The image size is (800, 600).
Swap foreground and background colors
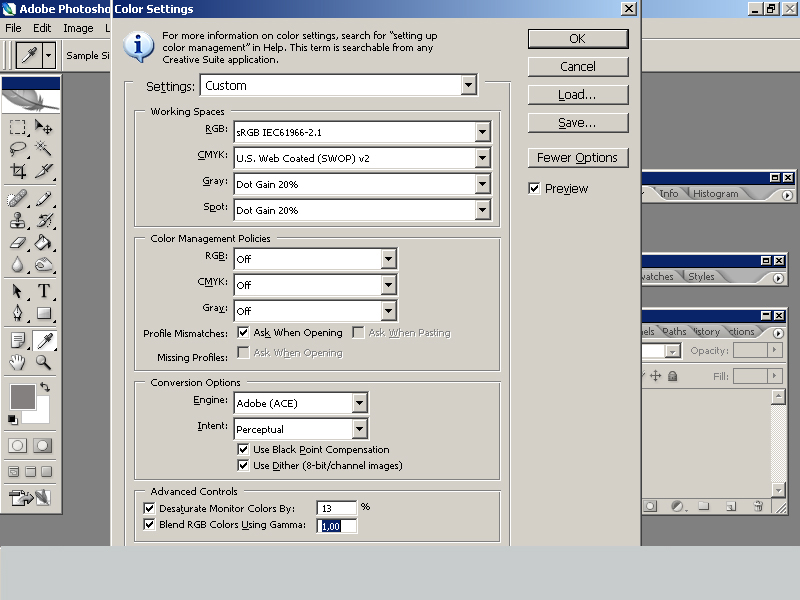(x=45, y=387)
